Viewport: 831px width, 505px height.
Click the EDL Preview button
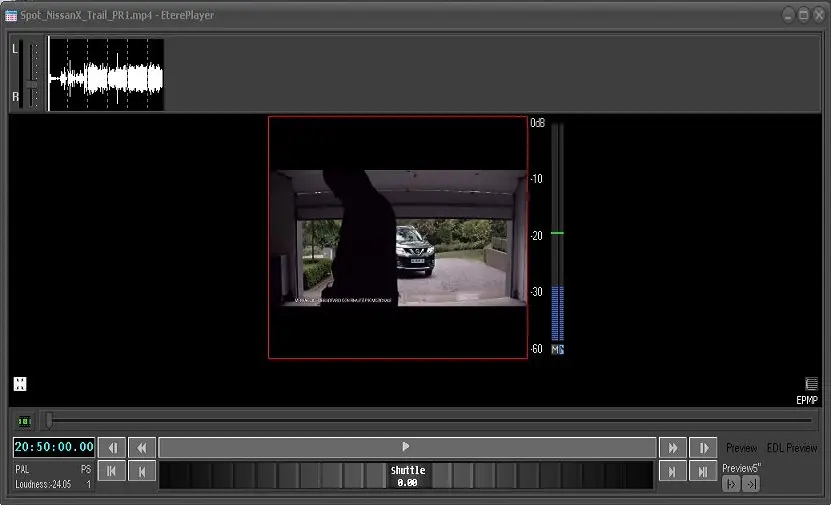(x=792, y=448)
